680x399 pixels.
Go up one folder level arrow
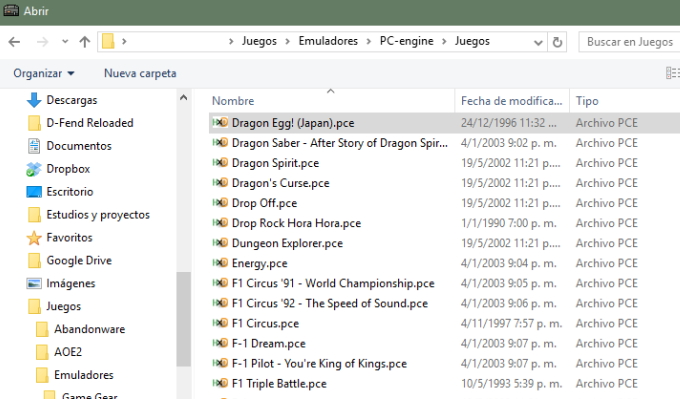coord(85,42)
